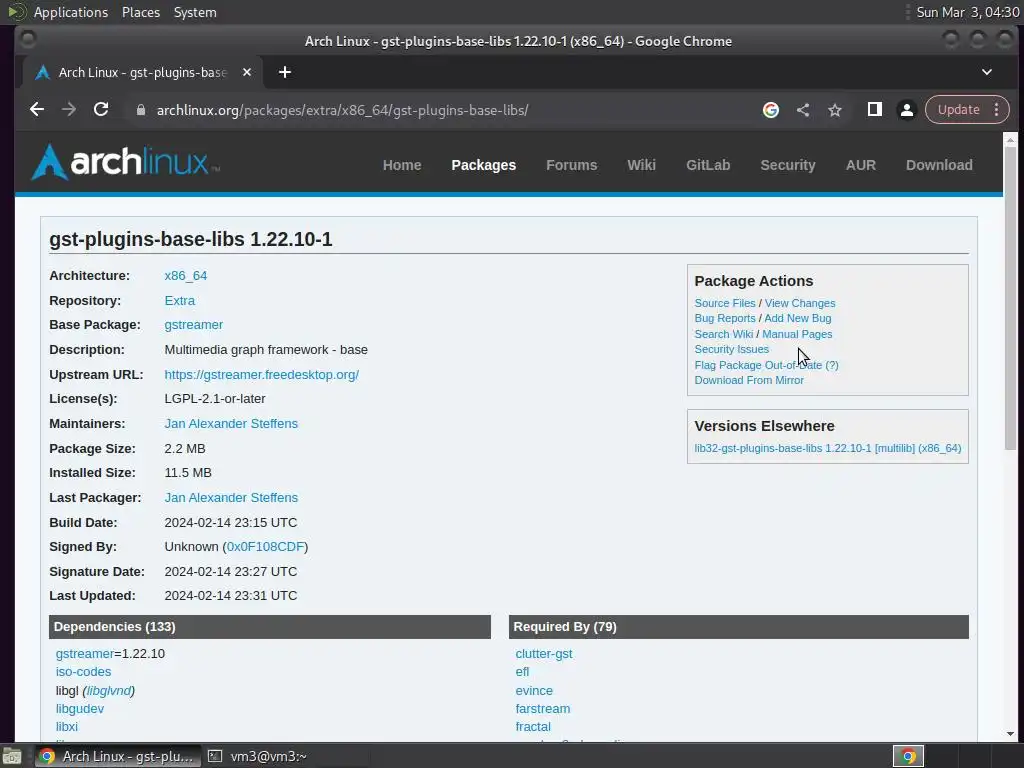The image size is (1024, 768).
Task: Open gstreamer base package link
Action: [193, 325]
